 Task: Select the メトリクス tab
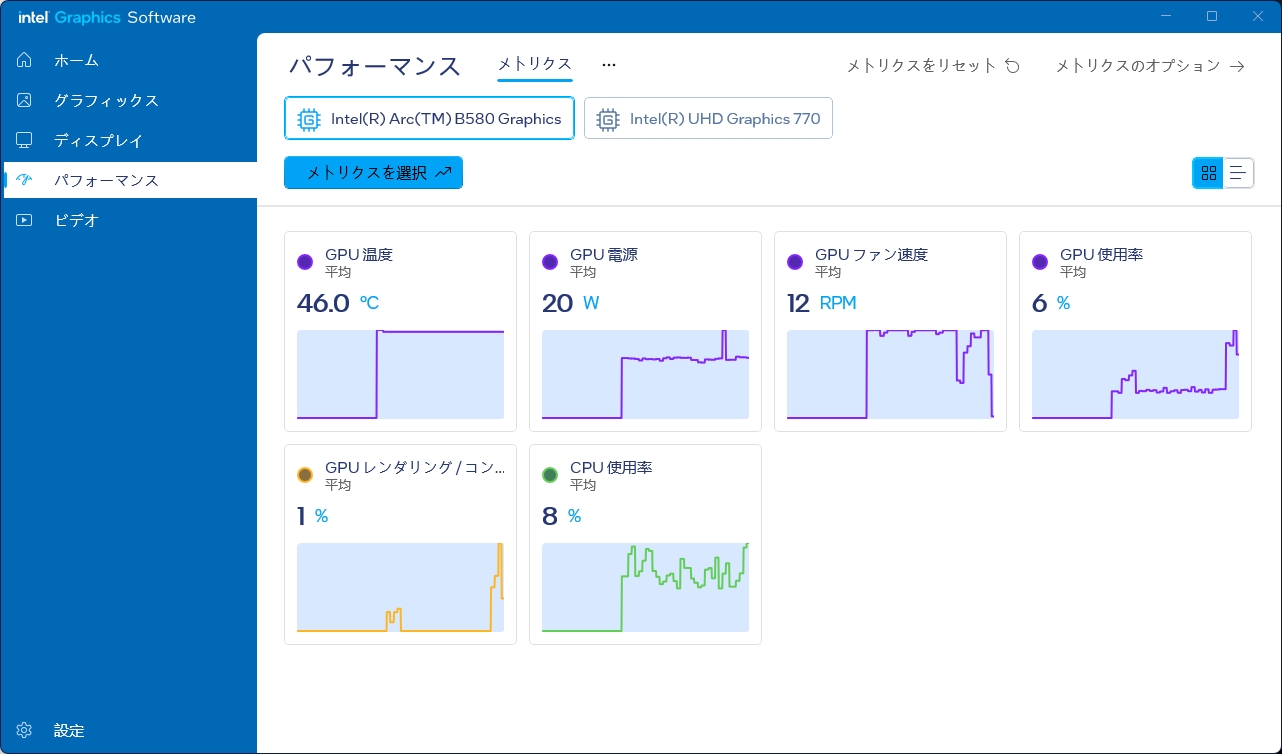click(535, 64)
